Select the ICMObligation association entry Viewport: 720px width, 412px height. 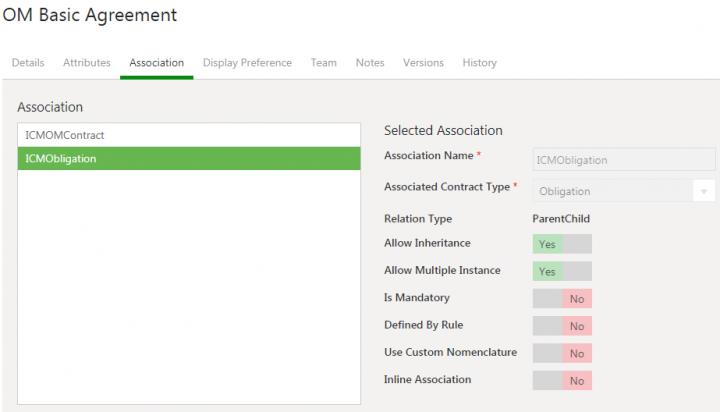(x=189, y=158)
